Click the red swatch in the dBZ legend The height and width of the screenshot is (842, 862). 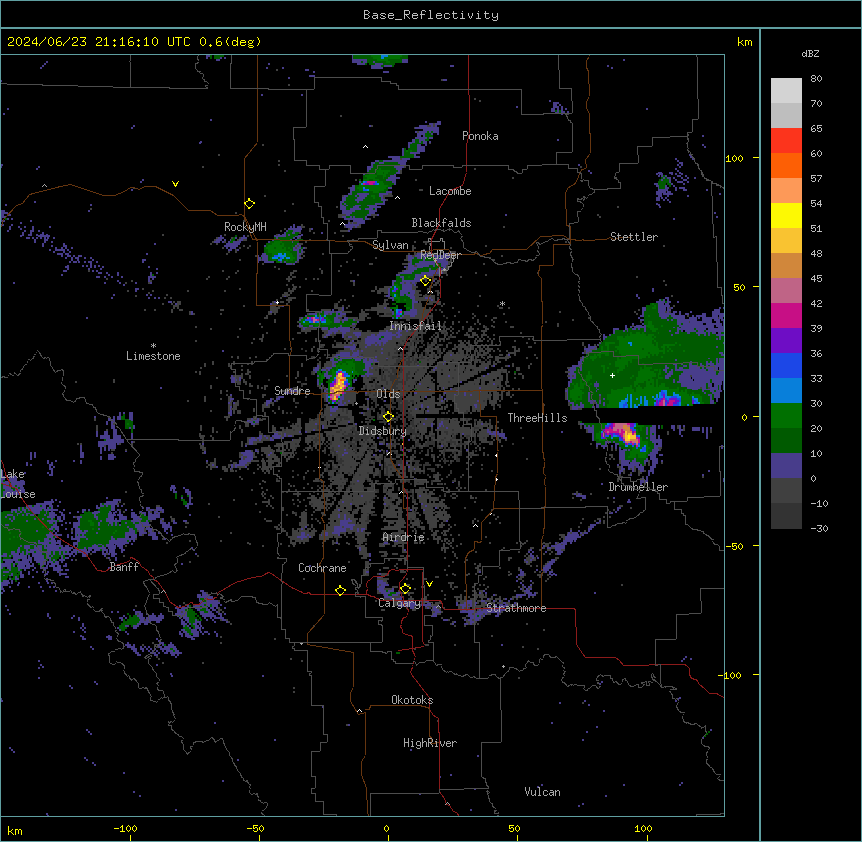point(786,141)
